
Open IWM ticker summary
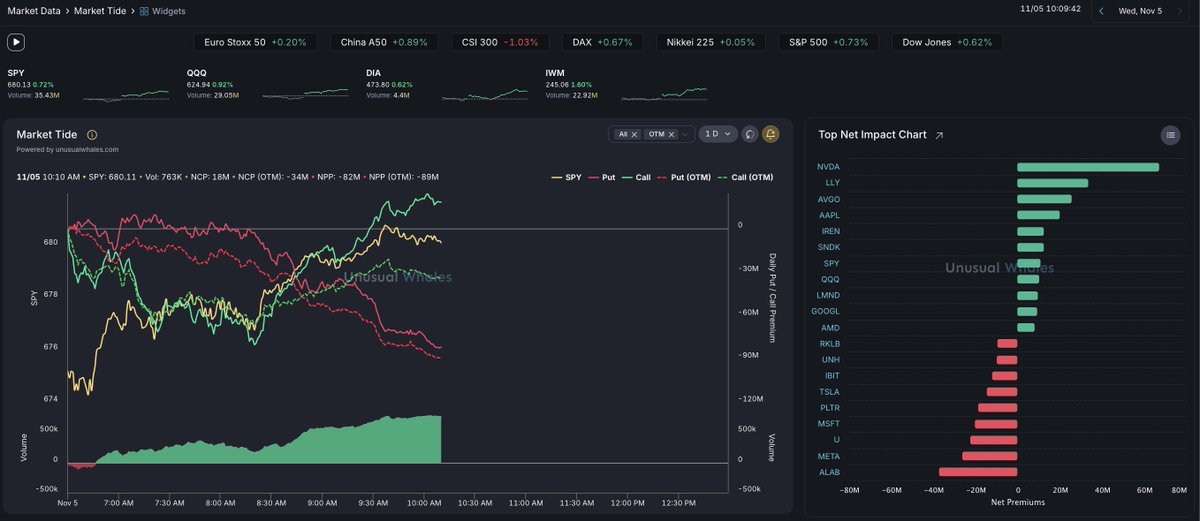point(572,84)
